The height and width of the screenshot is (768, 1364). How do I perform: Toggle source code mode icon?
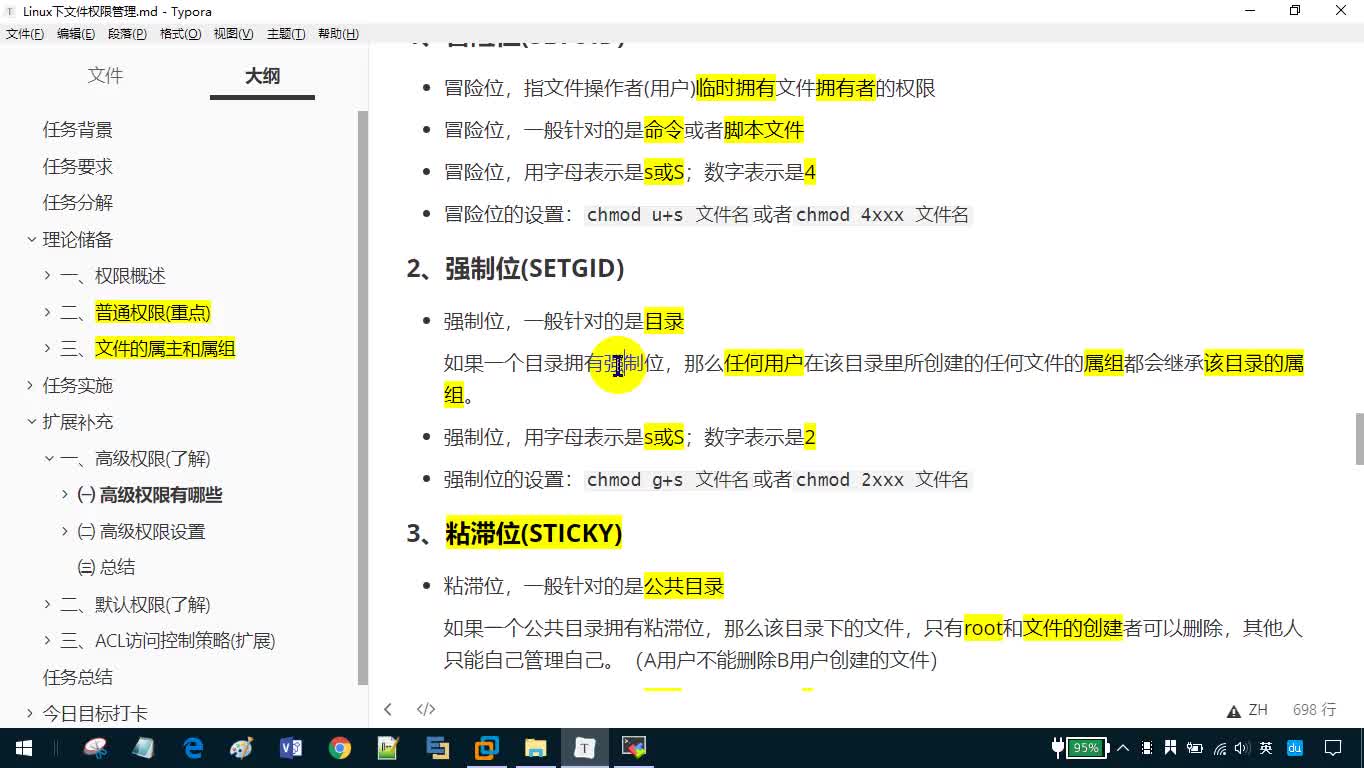(426, 709)
